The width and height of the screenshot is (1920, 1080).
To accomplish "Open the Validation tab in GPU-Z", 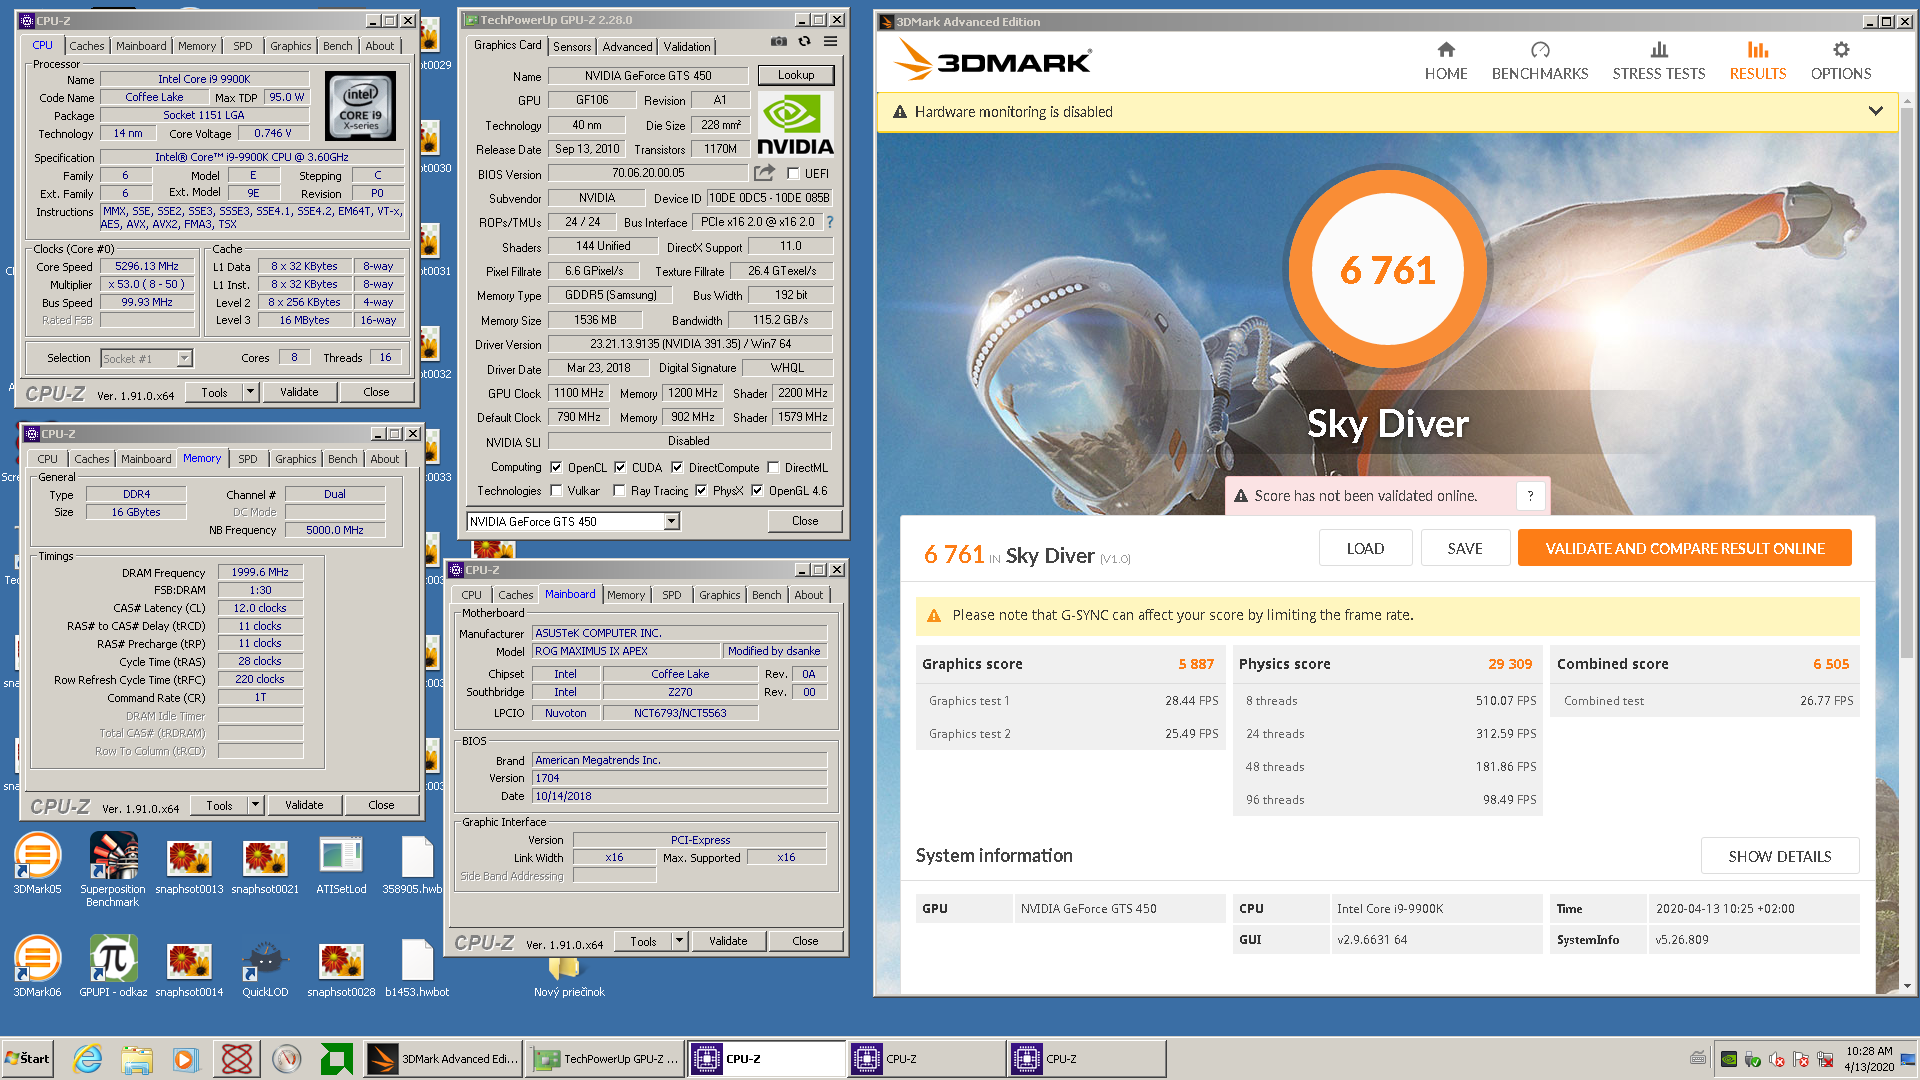I will (687, 46).
